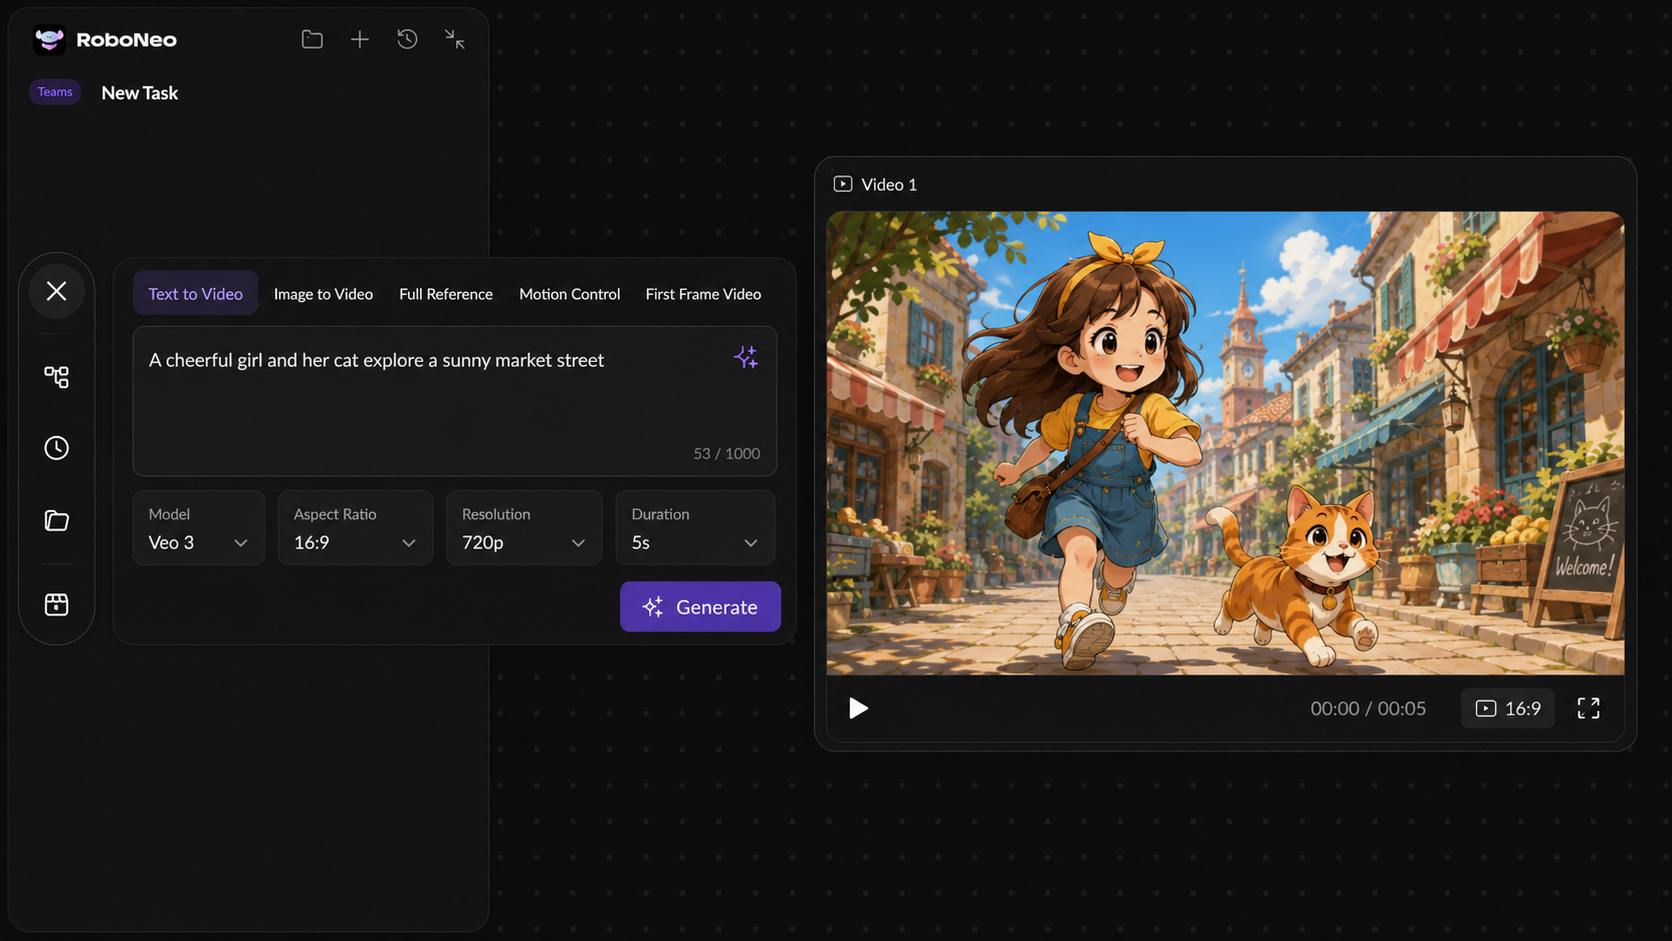The width and height of the screenshot is (1672, 941).
Task: Enter fullscreen for Video 1
Action: tap(1588, 708)
